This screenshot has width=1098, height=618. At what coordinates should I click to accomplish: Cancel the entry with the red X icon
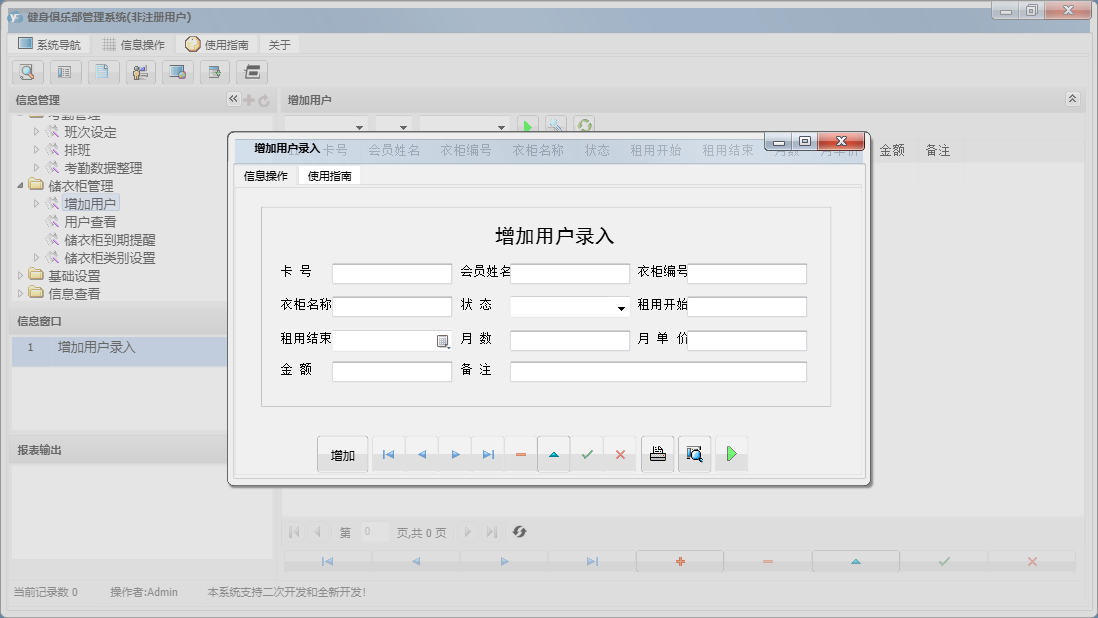(621, 453)
